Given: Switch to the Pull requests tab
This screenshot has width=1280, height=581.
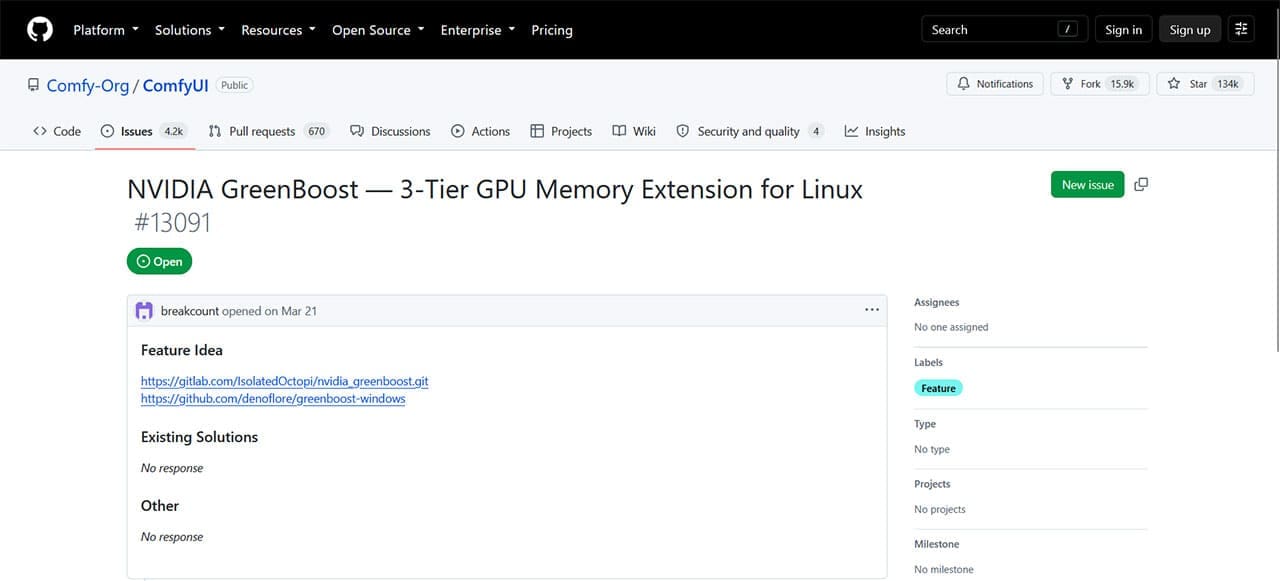Looking at the screenshot, I should point(268,131).
